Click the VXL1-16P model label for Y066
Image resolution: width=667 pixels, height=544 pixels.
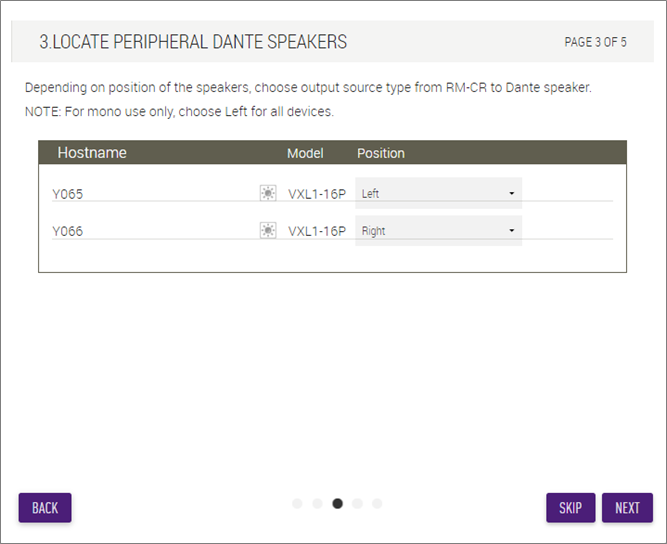tap(317, 231)
